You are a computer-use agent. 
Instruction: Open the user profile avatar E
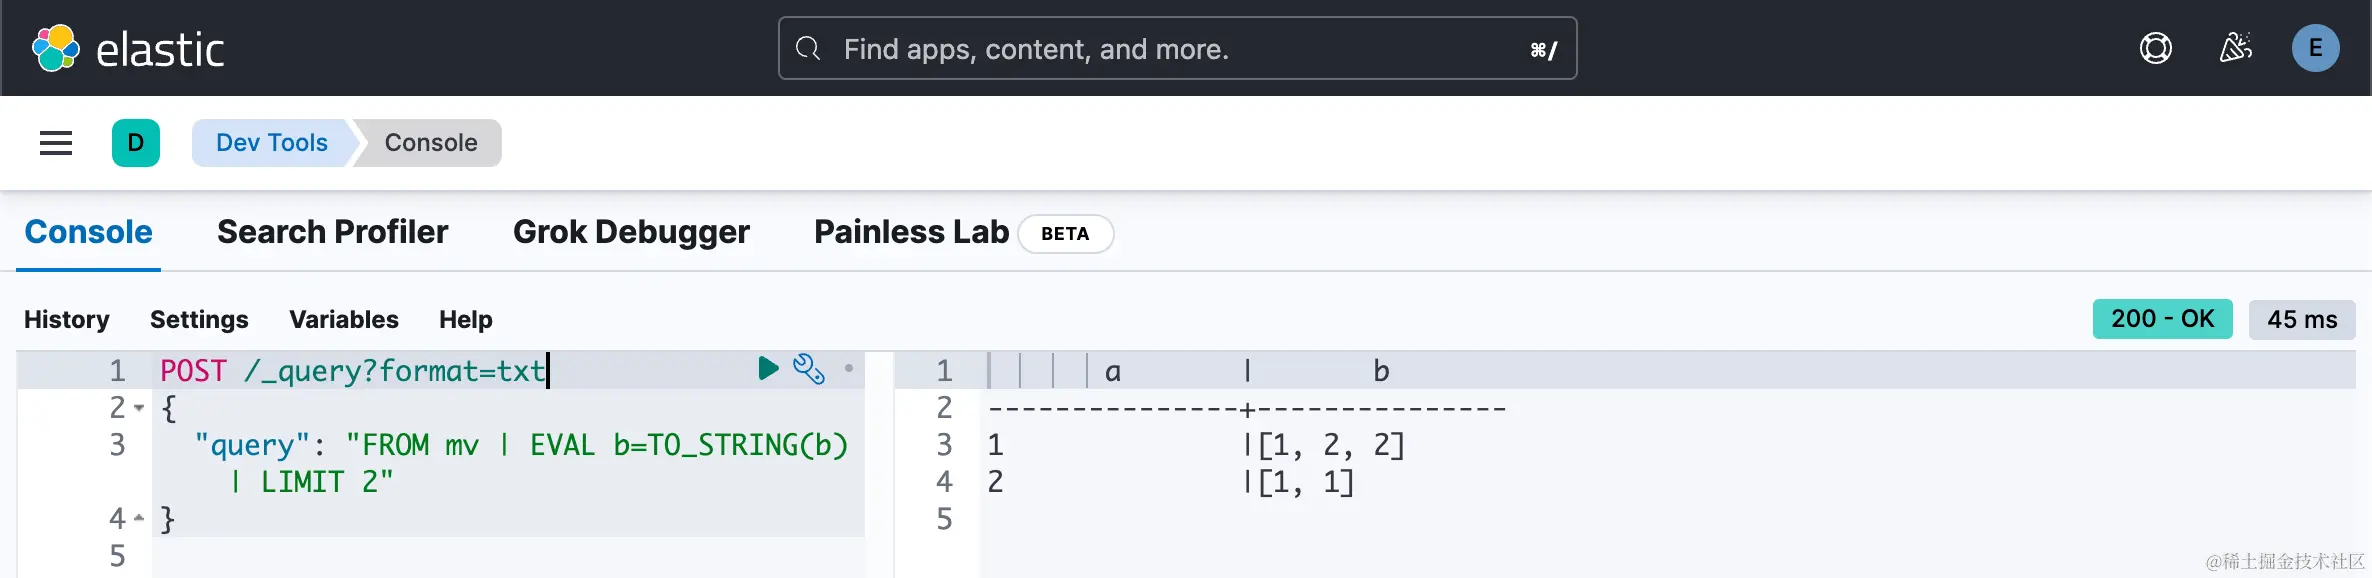tap(2315, 48)
